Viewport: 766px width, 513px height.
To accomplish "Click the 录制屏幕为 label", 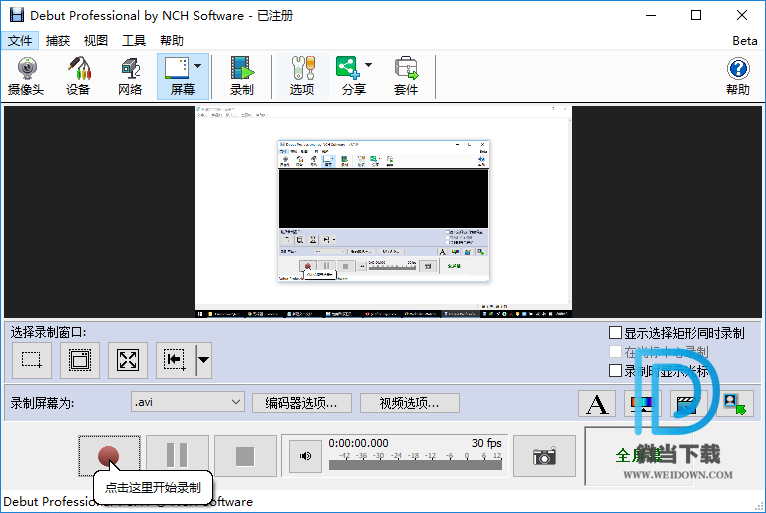I will 43,404.
